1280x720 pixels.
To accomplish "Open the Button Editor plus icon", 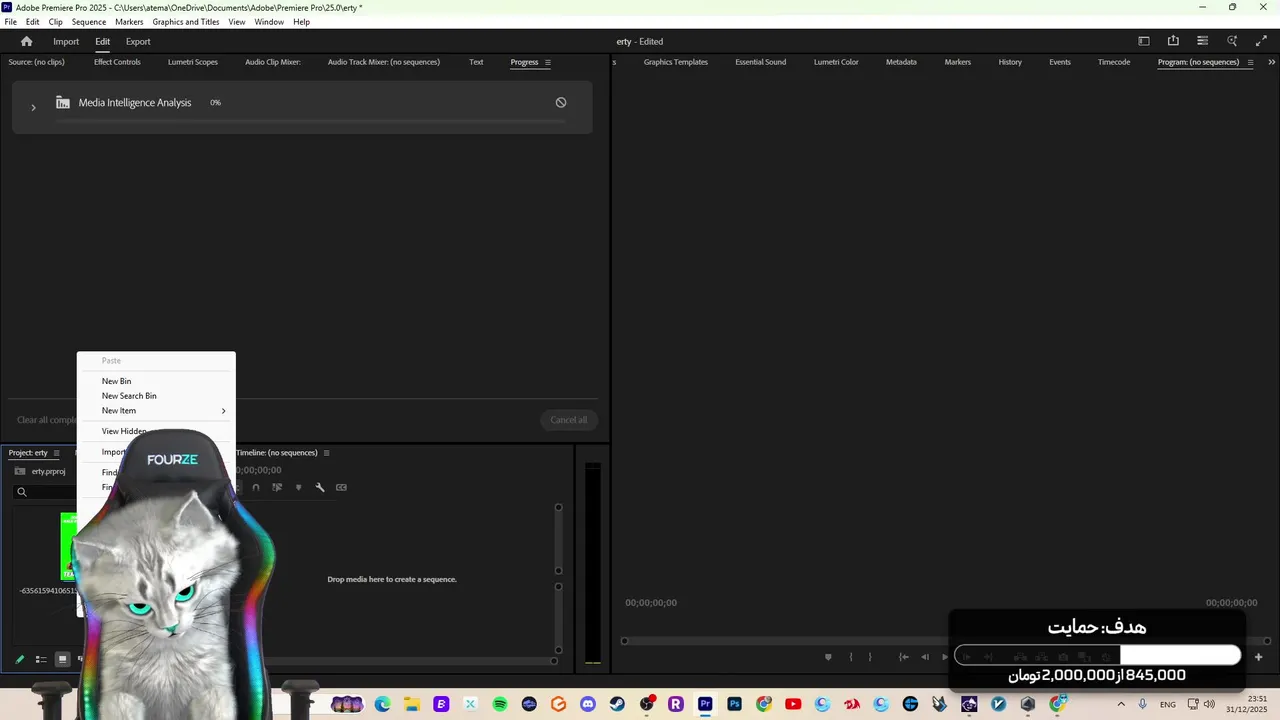I will (1258, 657).
